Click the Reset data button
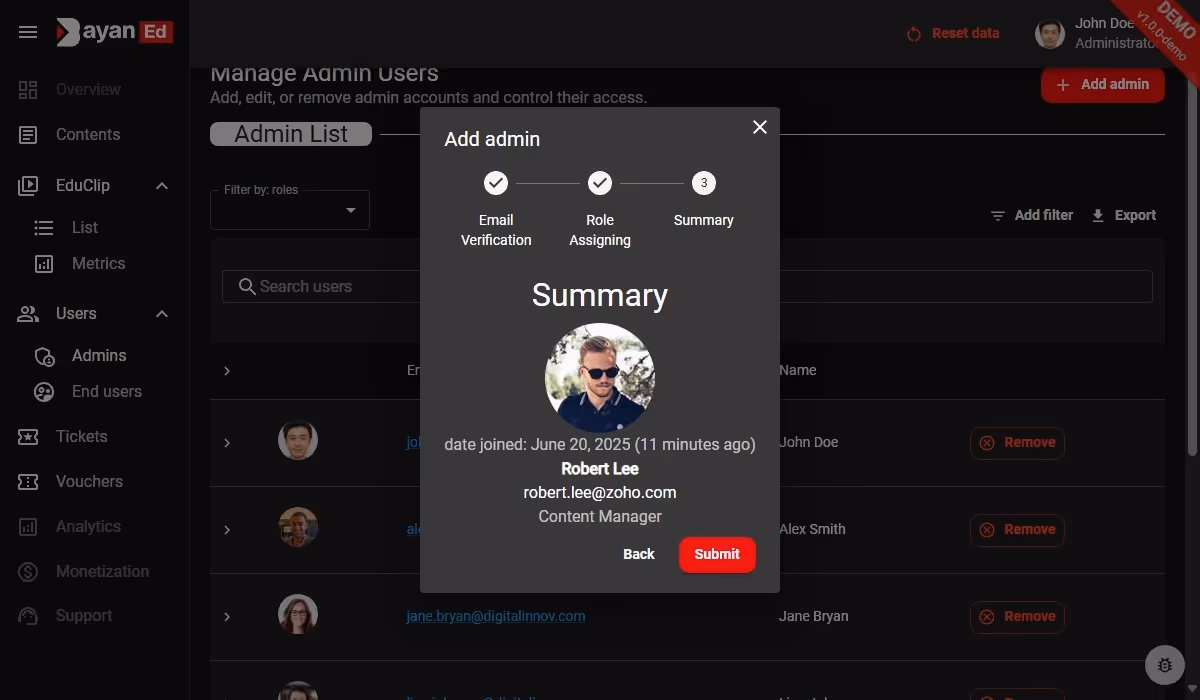The height and width of the screenshot is (700, 1200). click(952, 34)
